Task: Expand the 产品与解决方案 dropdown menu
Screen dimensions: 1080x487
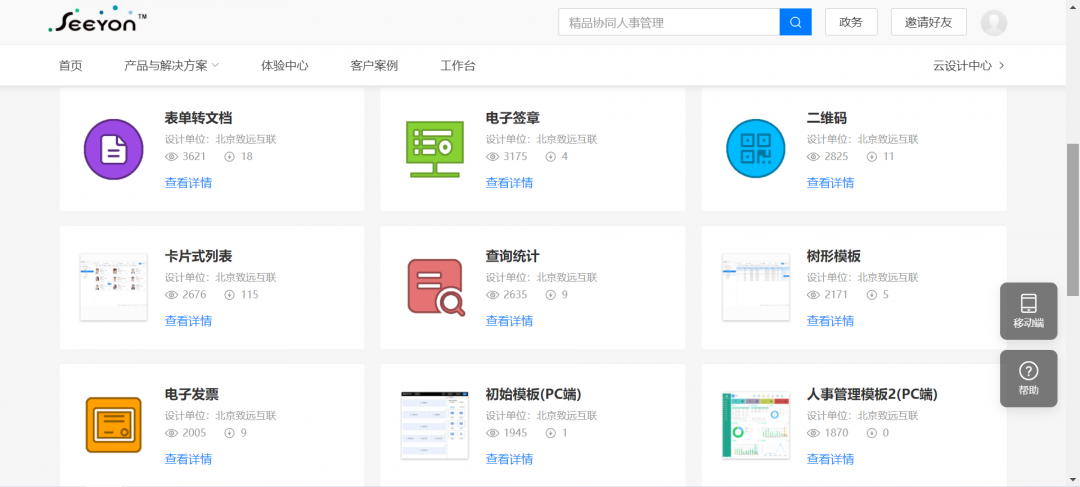Action: click(x=171, y=66)
